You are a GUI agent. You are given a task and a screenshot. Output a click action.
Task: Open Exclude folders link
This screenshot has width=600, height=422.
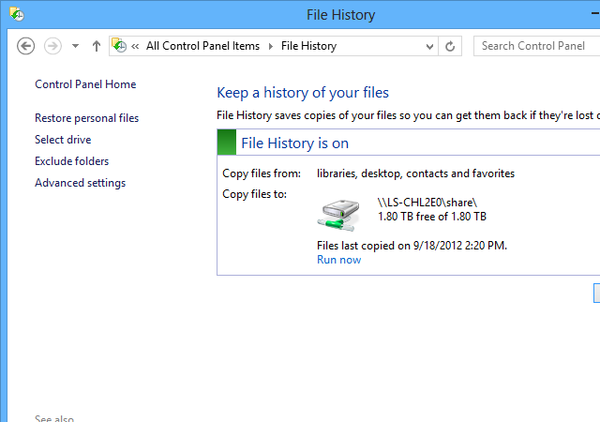point(72,161)
